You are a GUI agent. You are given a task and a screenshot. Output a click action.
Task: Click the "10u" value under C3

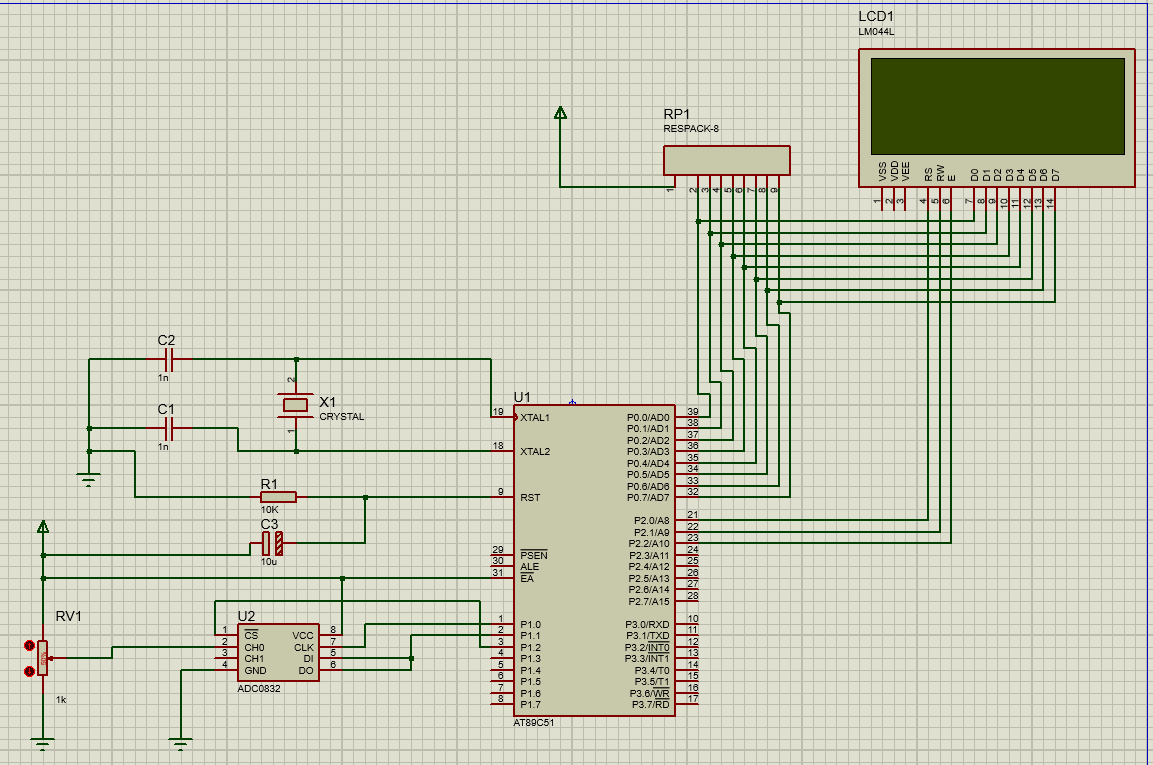pyautogui.click(x=268, y=562)
